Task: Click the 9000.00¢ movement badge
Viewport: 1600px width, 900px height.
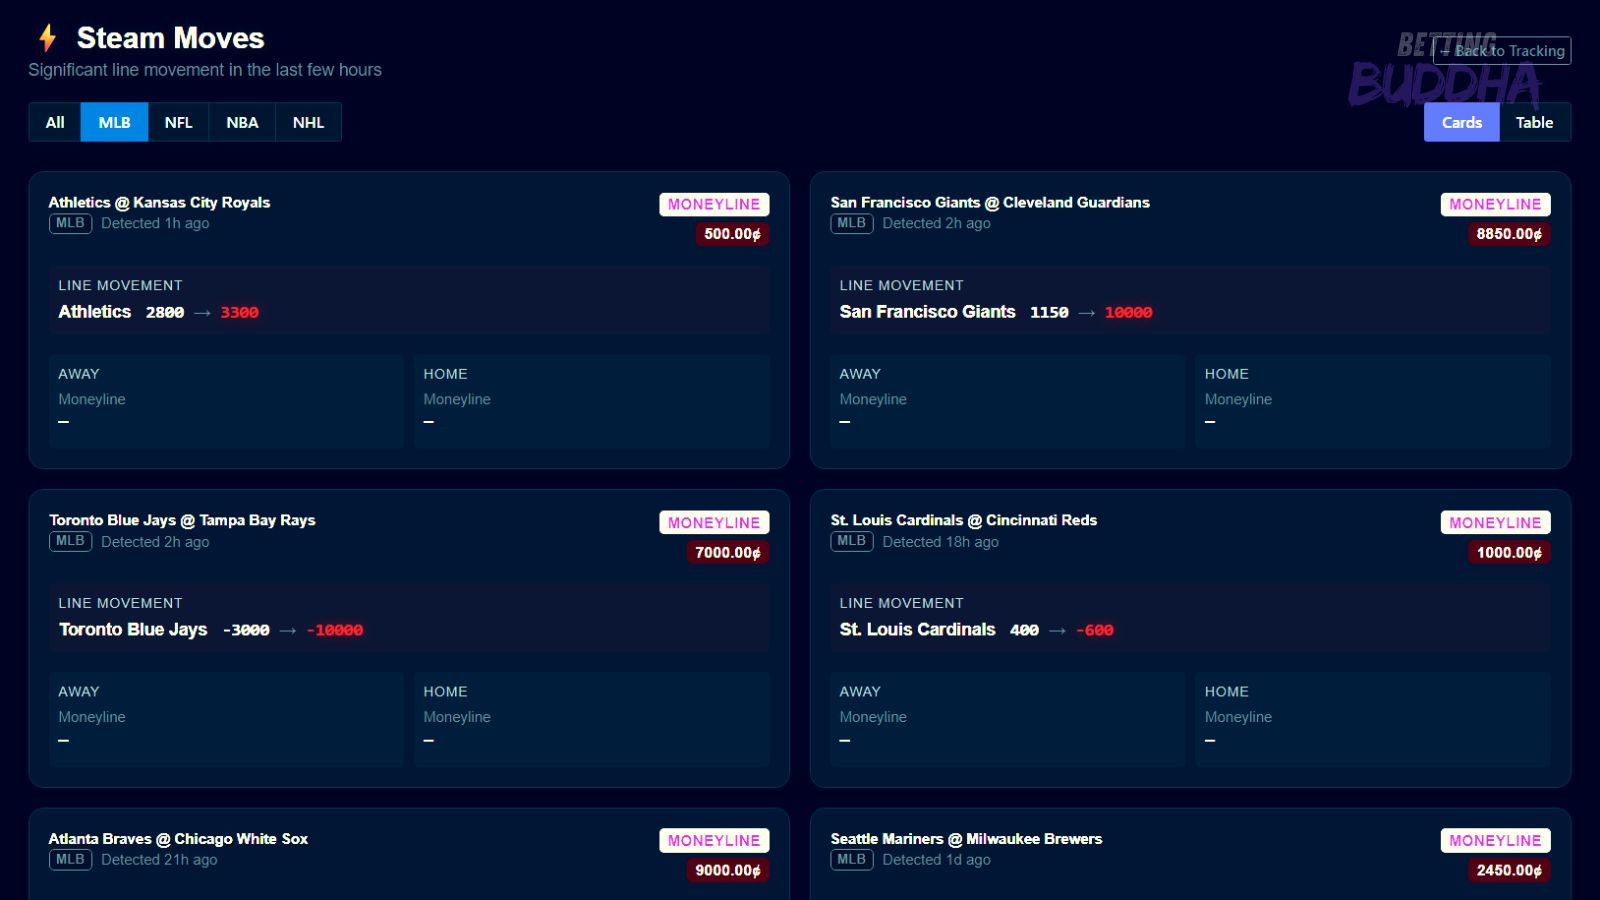Action: point(728,870)
